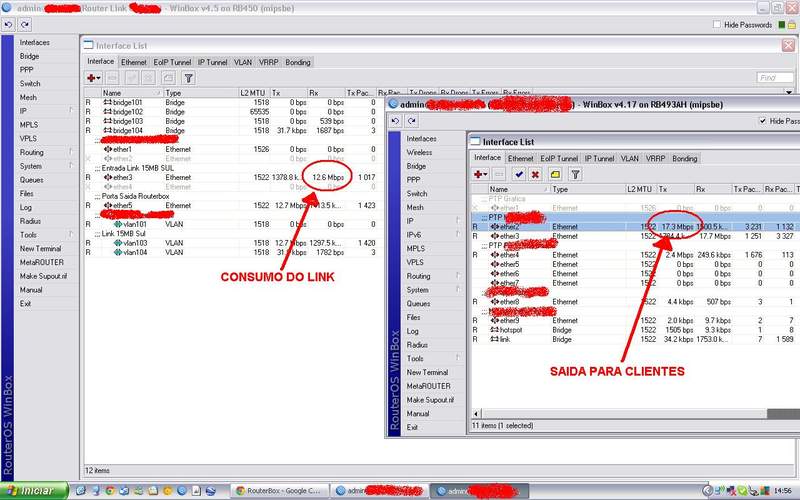Open Queues in the back window sidebar

click(x=32, y=180)
